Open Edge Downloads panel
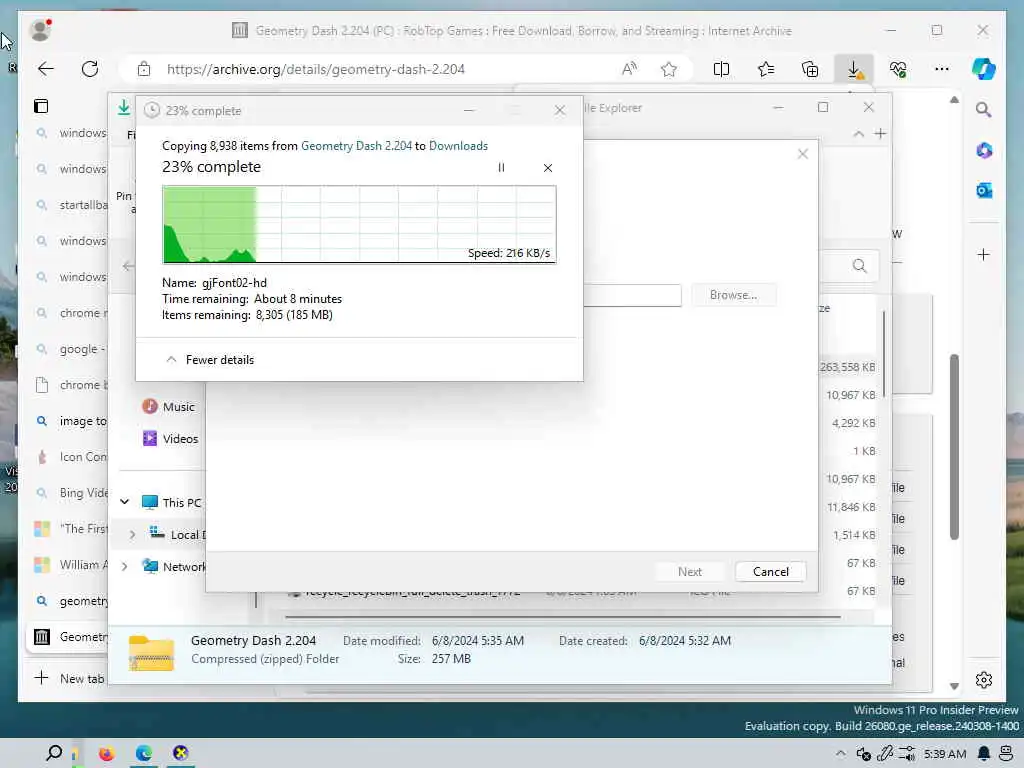This screenshot has height=768, width=1024. pos(854,69)
